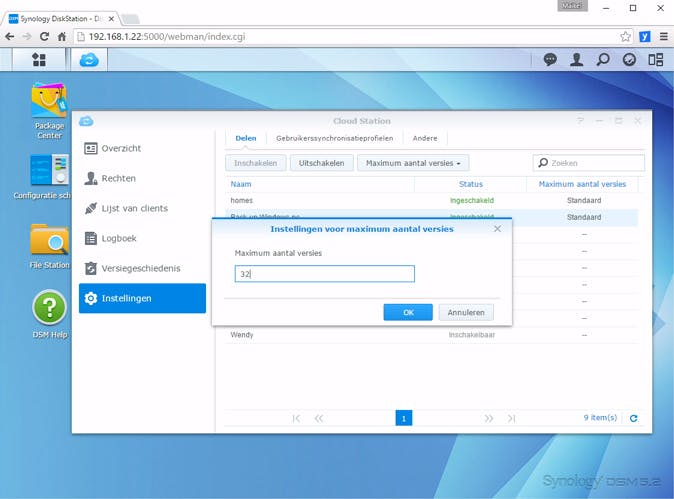Click the Maximum aantal versies input field
Image resolution: width=674 pixels, height=499 pixels.
click(x=325, y=274)
